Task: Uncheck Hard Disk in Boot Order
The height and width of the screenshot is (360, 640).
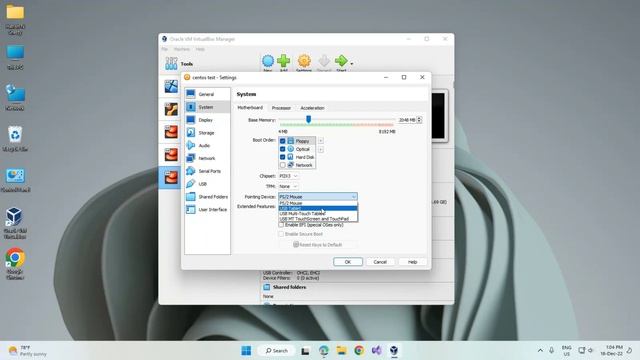Action: pos(282,157)
